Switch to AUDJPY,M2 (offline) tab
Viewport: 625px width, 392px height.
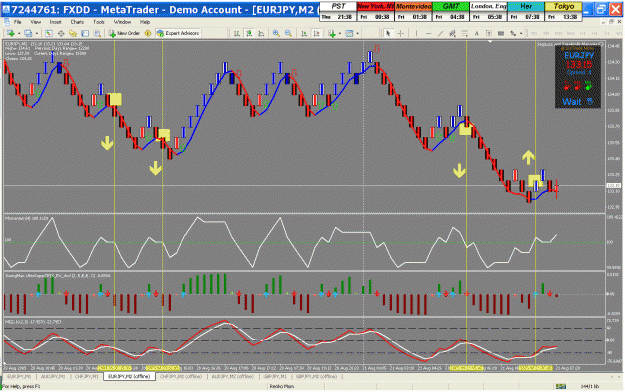click(232, 376)
